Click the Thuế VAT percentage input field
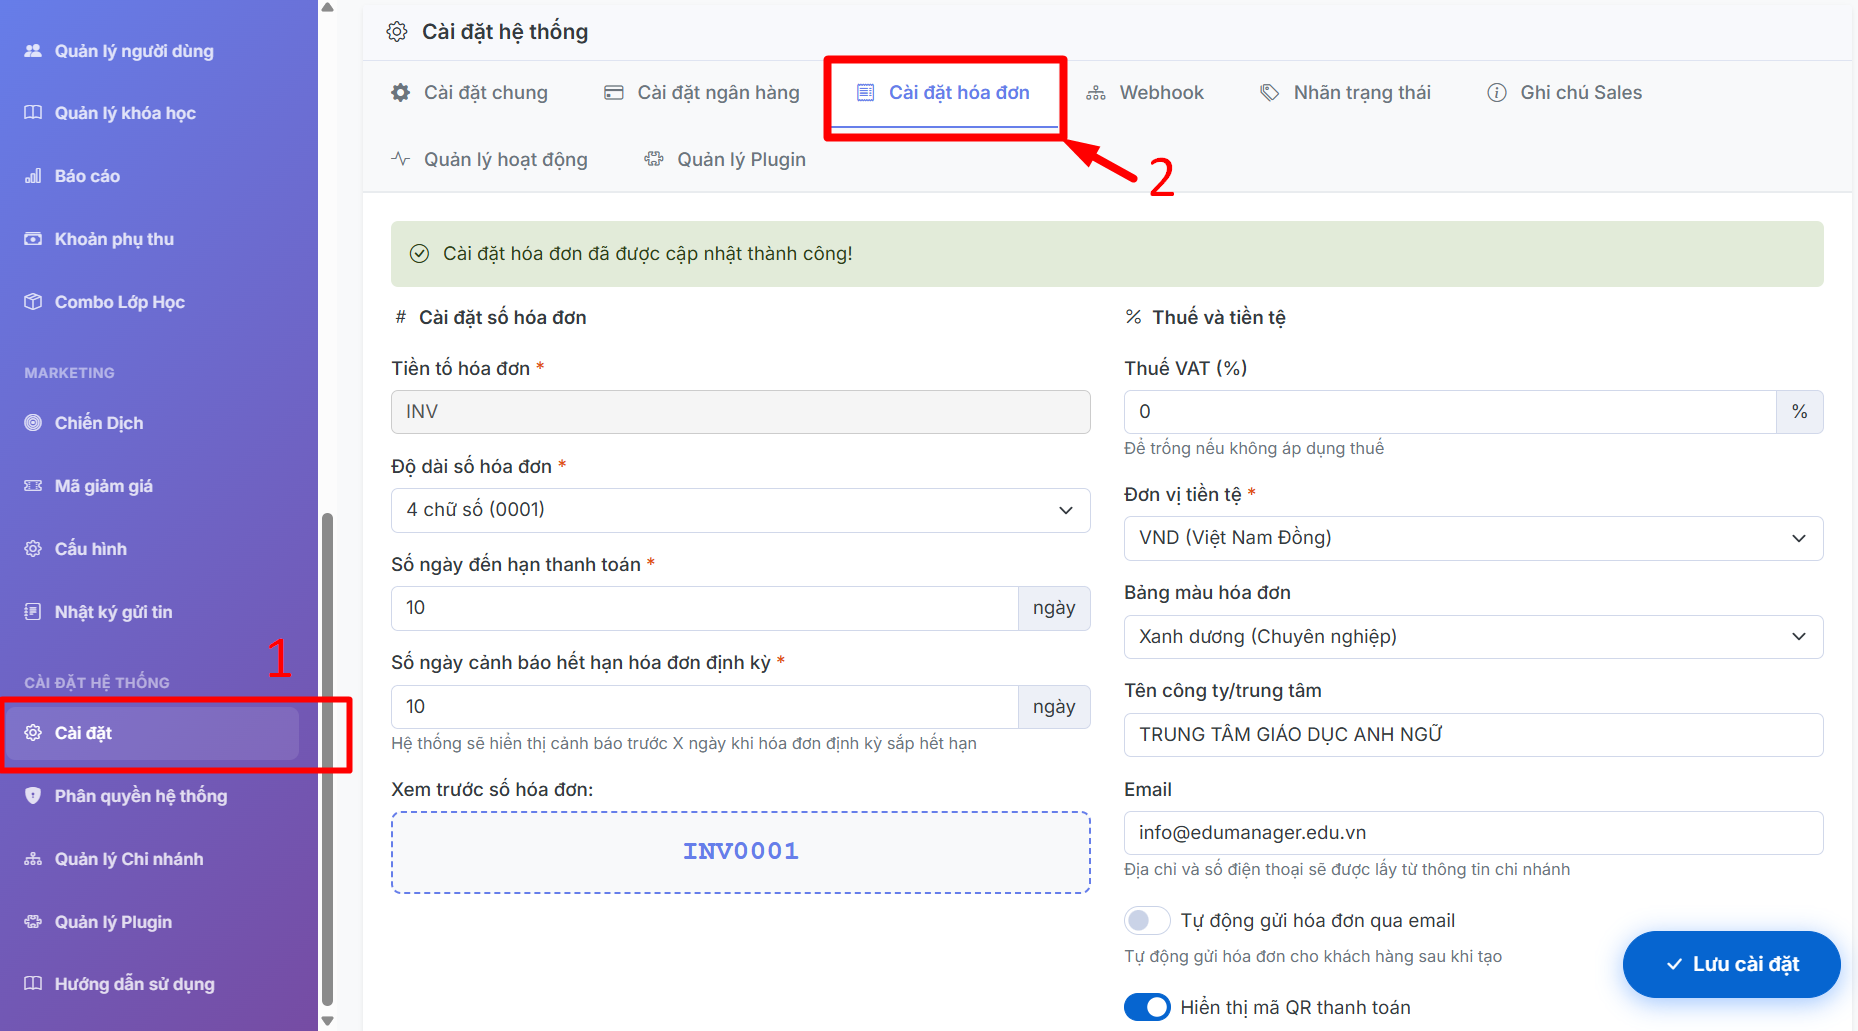Viewport: 1858px width, 1031px height. point(1449,412)
